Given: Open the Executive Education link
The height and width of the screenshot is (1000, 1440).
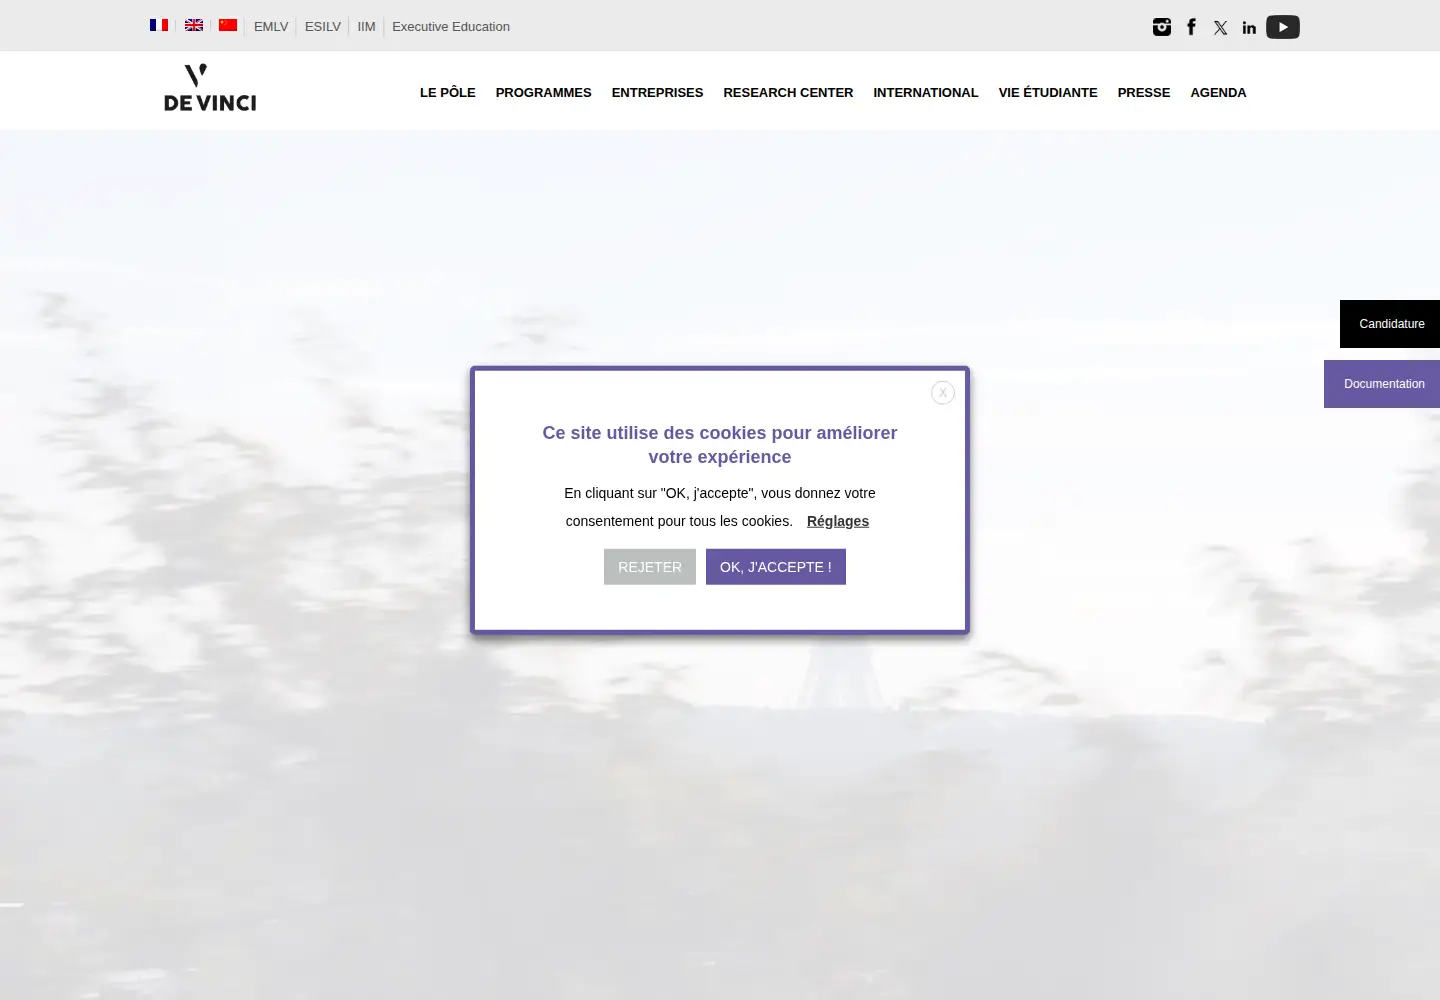Looking at the screenshot, I should (451, 27).
